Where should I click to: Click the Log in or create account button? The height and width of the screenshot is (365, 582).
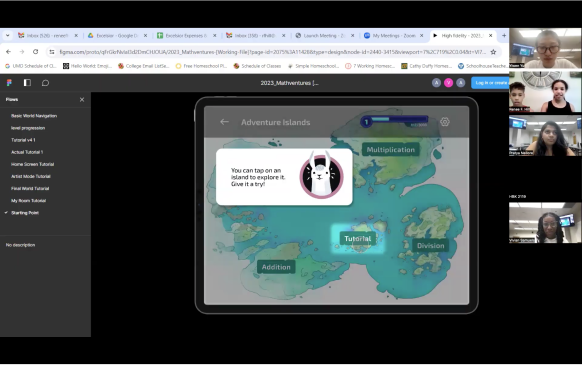pos(490,83)
